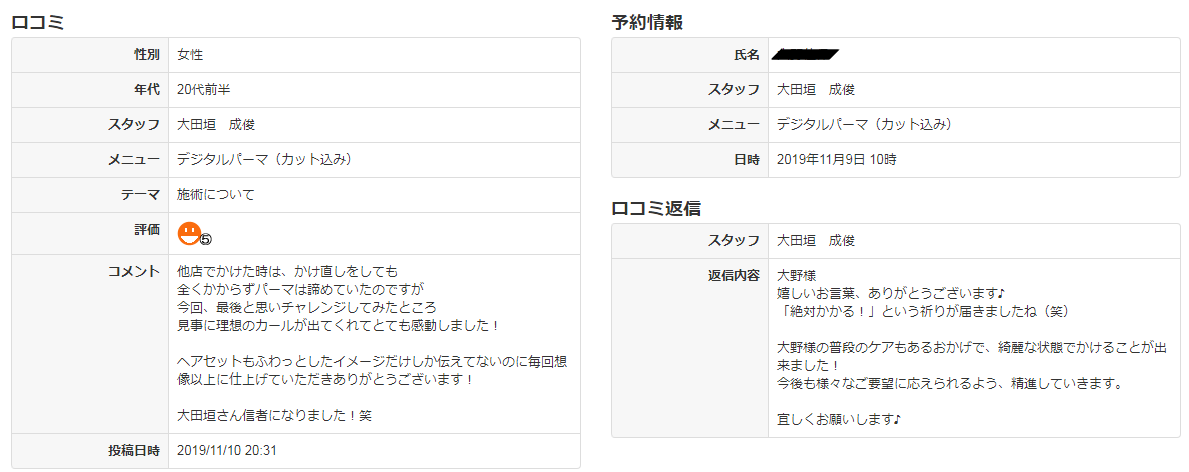
Task: Click デジタルパーマ menu in 予約情報 section
Action: 863,125
